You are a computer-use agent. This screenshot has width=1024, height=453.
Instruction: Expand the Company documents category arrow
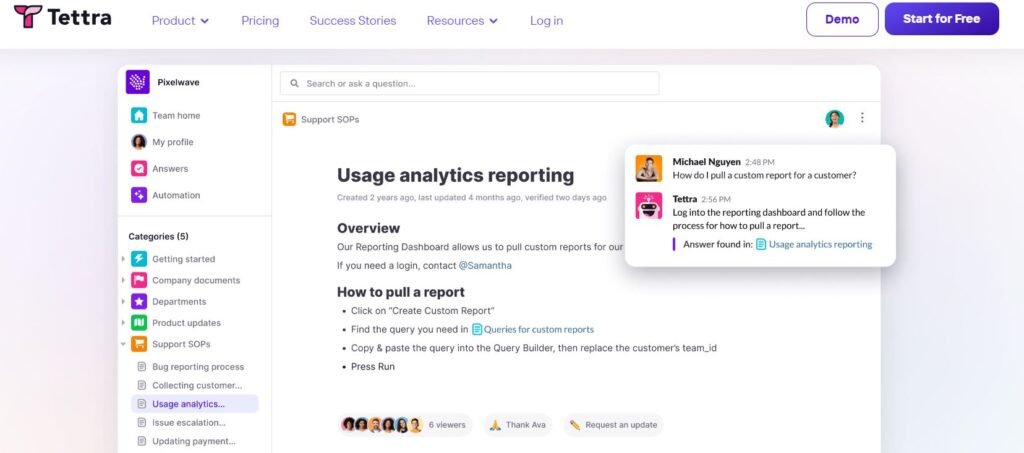[123, 280]
